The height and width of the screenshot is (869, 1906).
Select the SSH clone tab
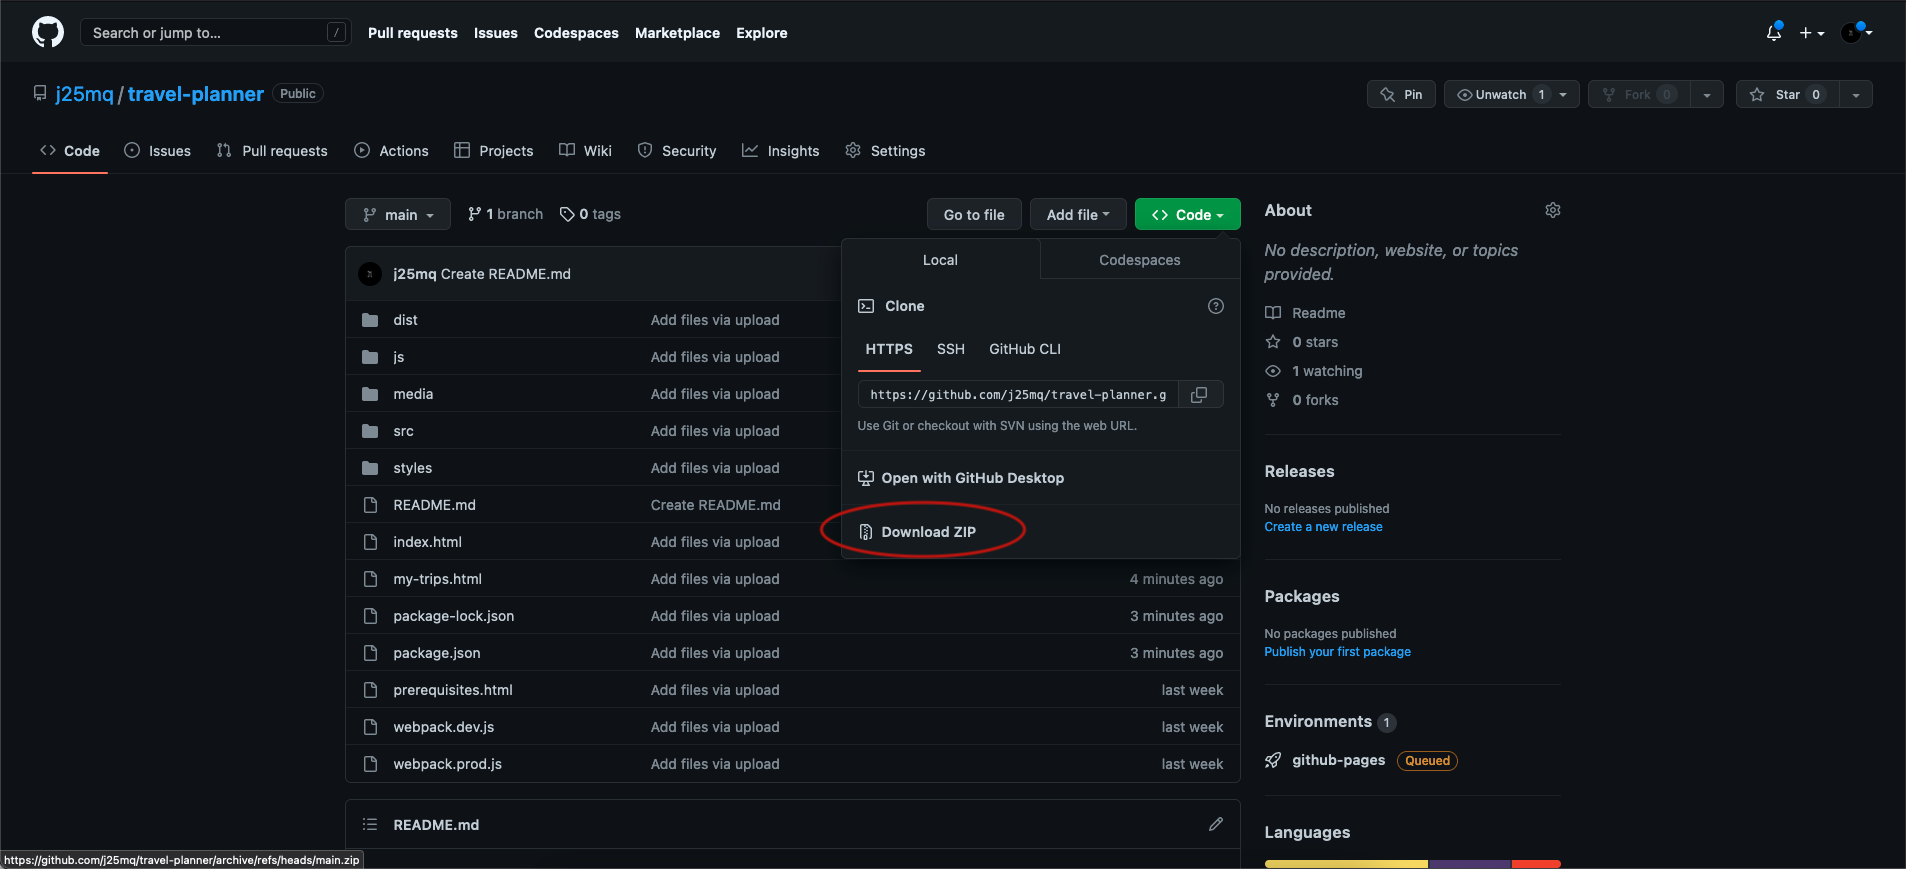click(951, 349)
